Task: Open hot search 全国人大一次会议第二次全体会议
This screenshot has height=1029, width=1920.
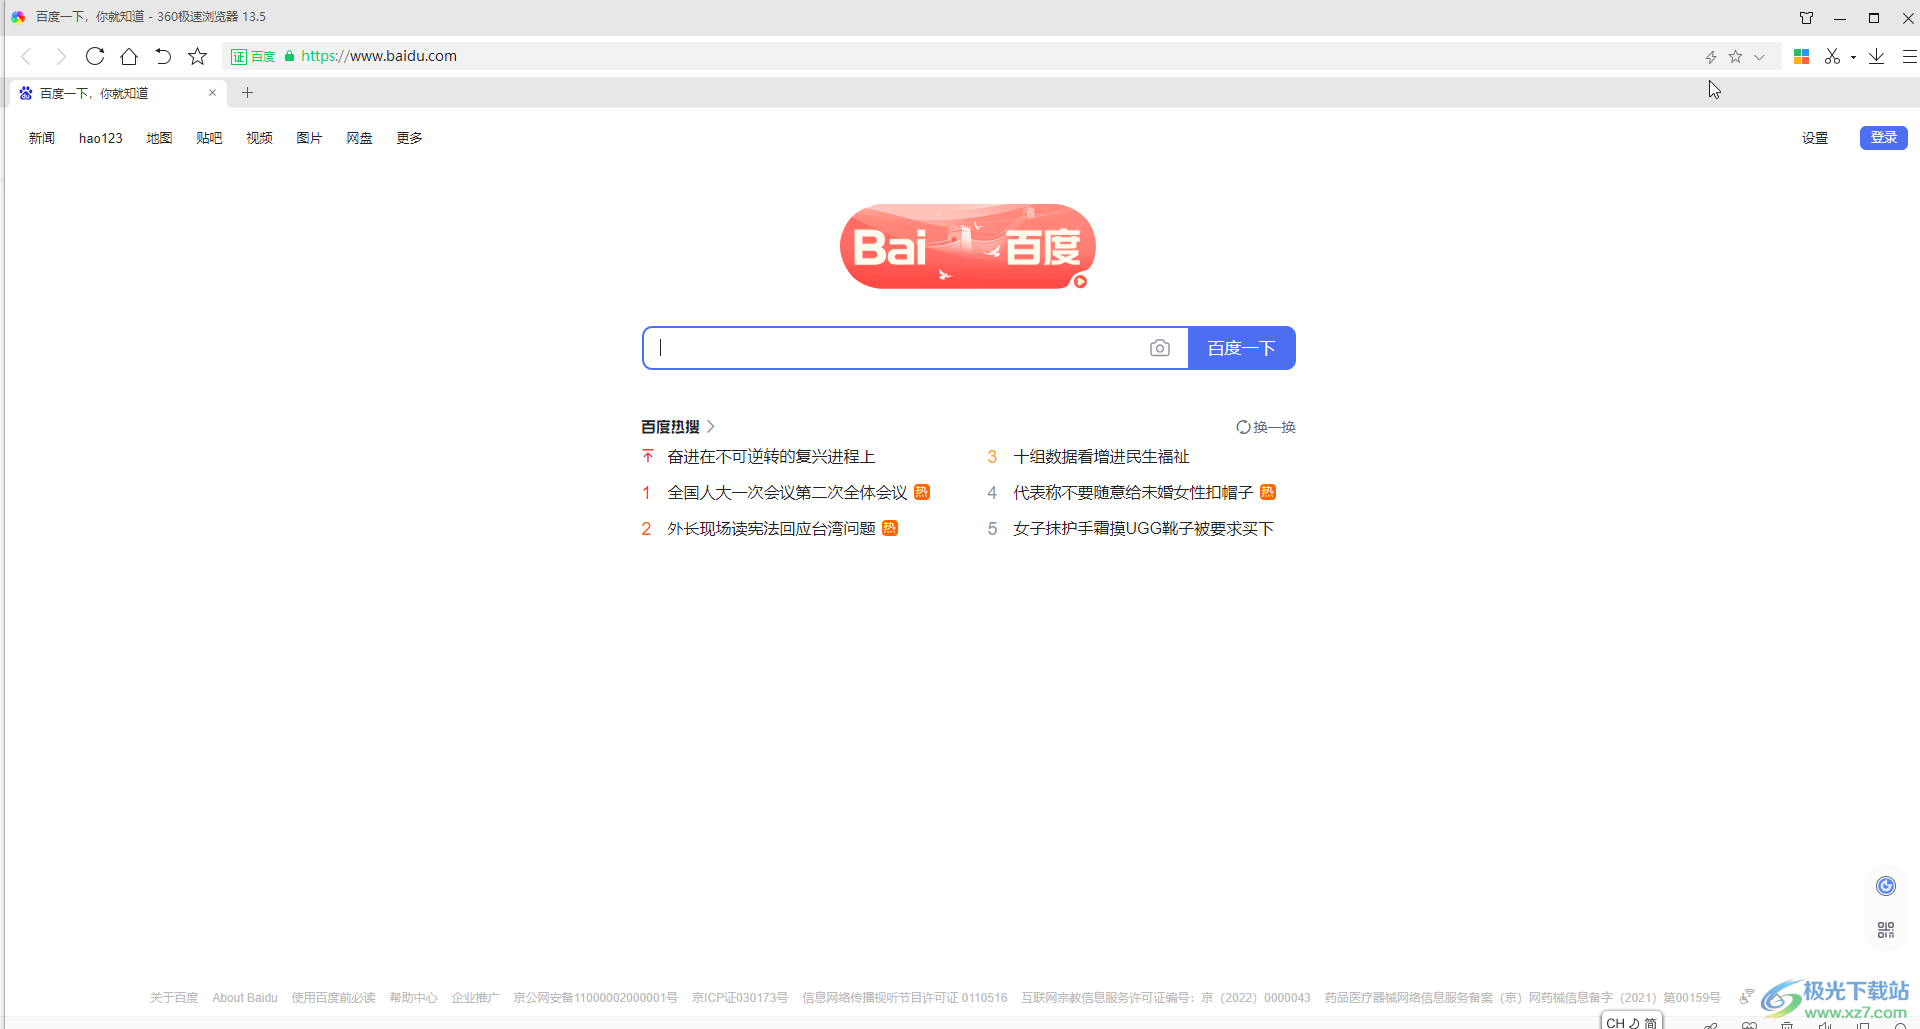Action: point(787,493)
